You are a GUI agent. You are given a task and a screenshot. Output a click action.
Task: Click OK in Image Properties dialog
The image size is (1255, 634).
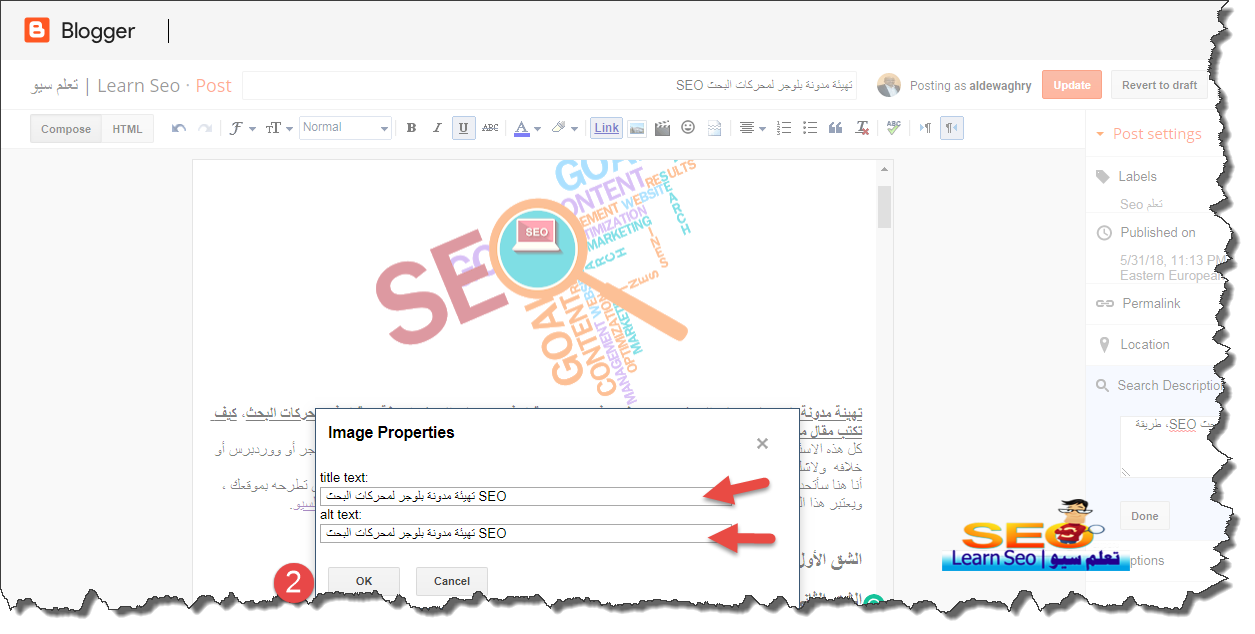tap(363, 581)
